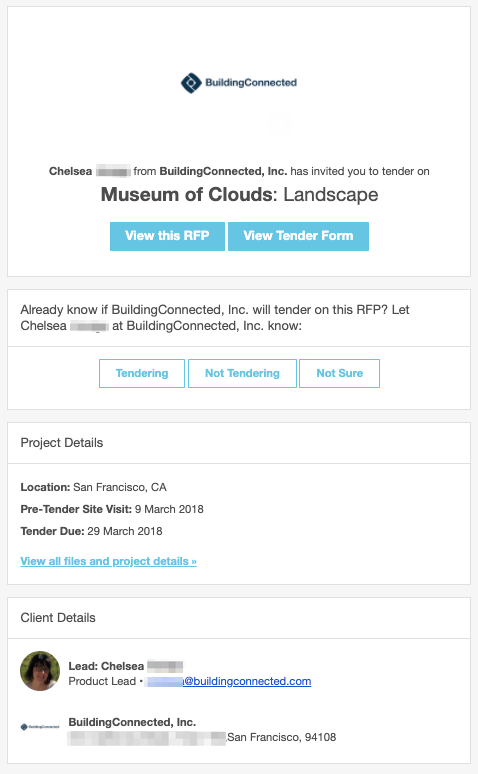Viewport: 478px width, 774px height.
Task: Click the Location San Francisco, CA line
Action: pos(93,487)
